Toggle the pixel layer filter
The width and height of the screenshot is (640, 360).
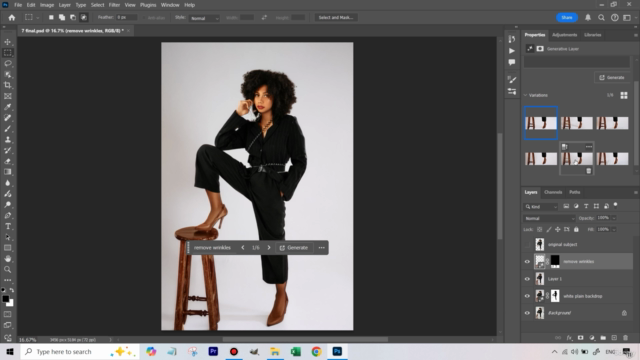point(566,207)
